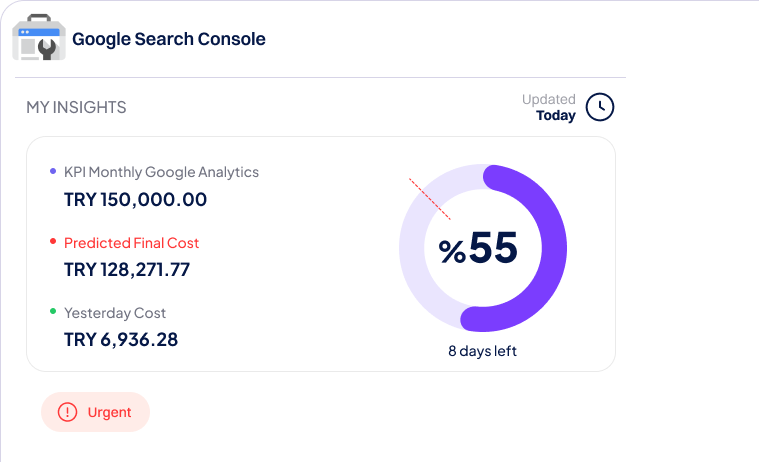Select the TRY 6,936.28 value
This screenshot has width=759, height=462.
point(121,339)
